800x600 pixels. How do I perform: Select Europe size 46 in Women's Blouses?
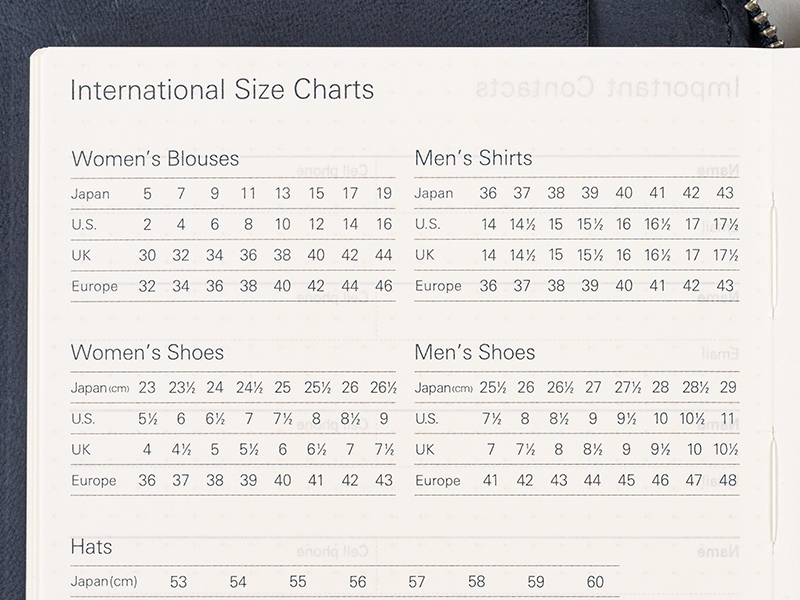(x=384, y=286)
